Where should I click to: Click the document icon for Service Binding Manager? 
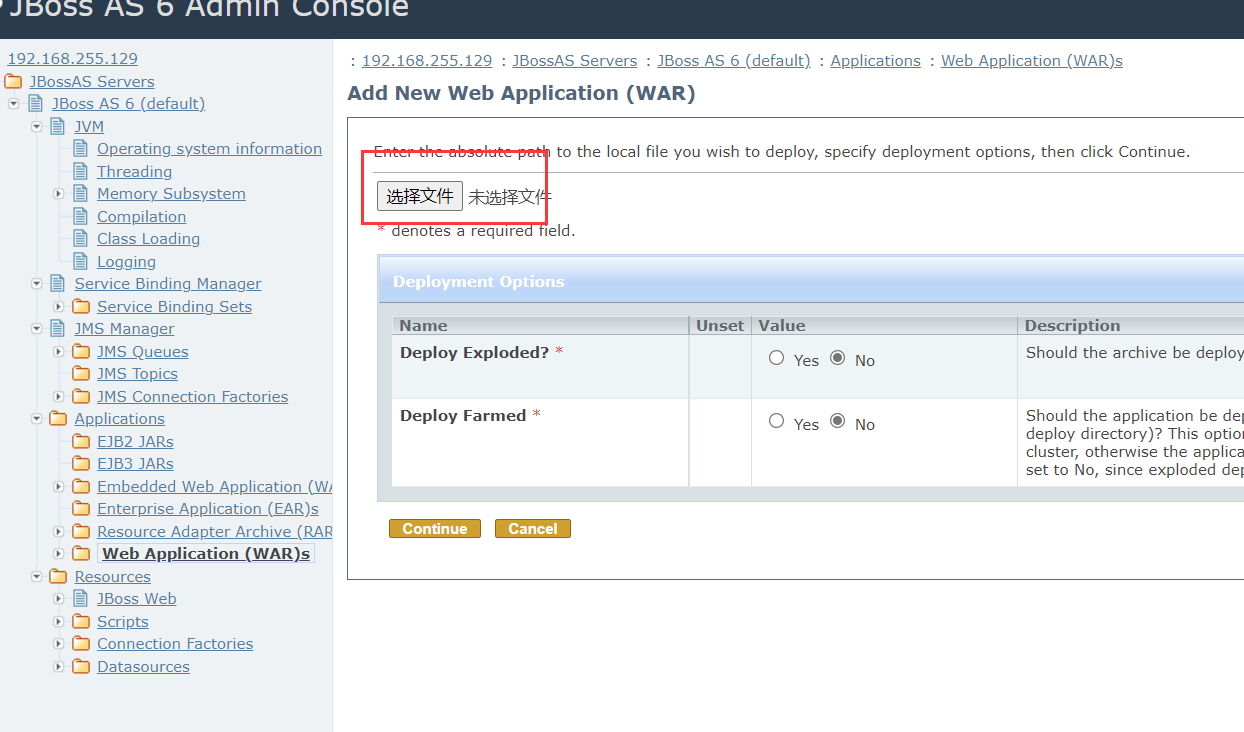click(x=58, y=283)
